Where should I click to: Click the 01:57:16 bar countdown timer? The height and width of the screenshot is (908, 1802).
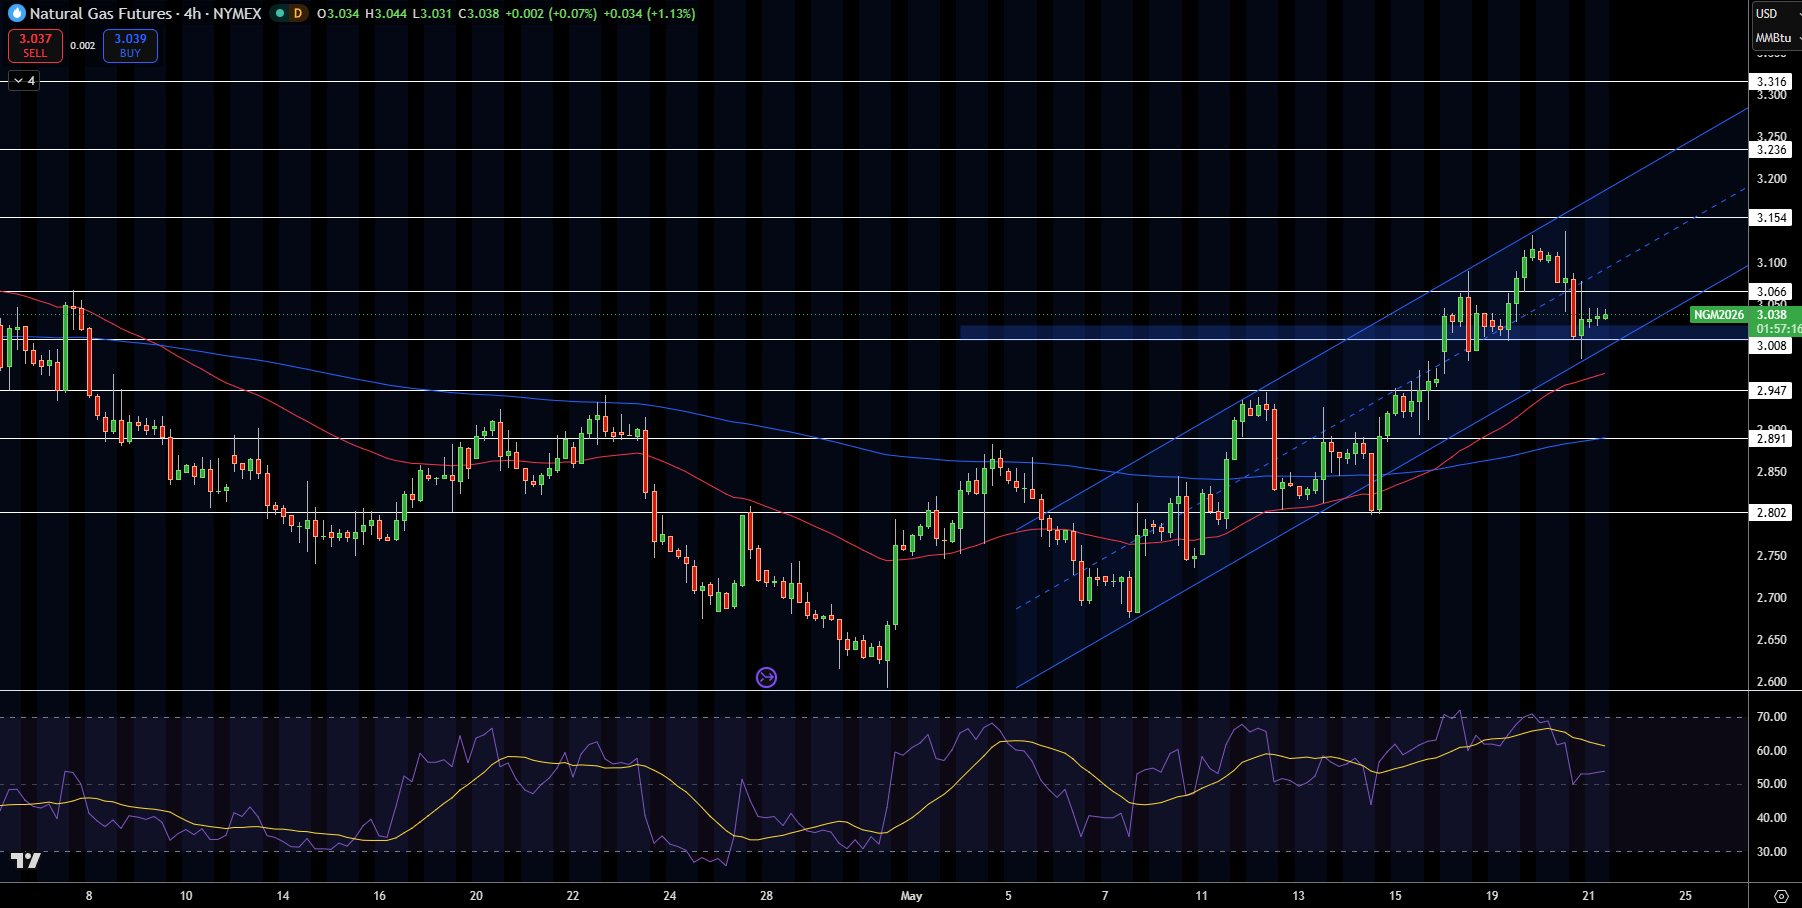coord(1778,329)
